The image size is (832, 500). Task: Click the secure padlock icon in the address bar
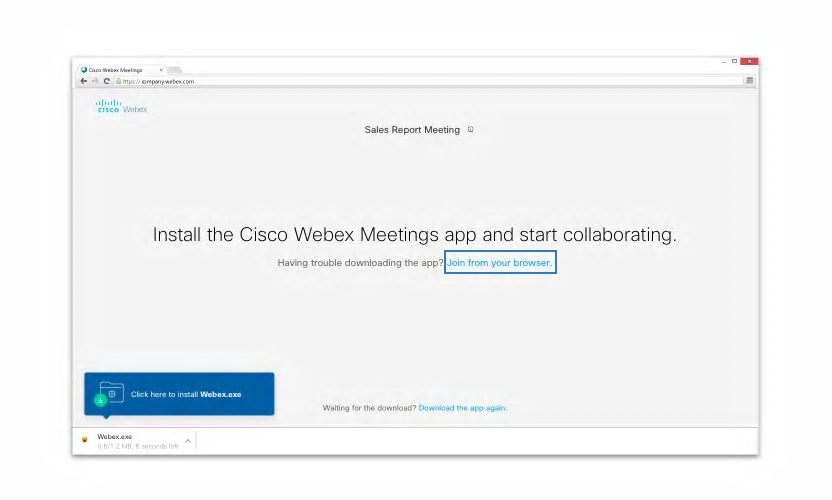pyautogui.click(x=118, y=81)
